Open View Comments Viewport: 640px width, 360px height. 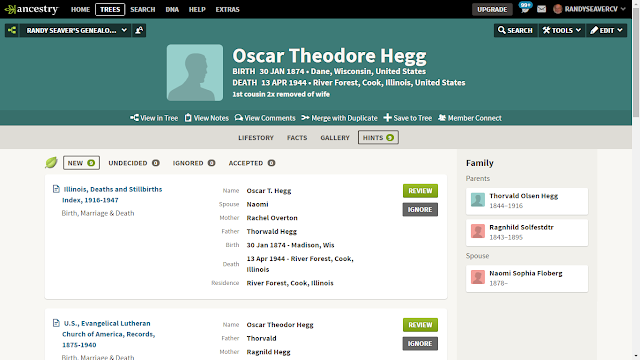pyautogui.click(x=265, y=118)
